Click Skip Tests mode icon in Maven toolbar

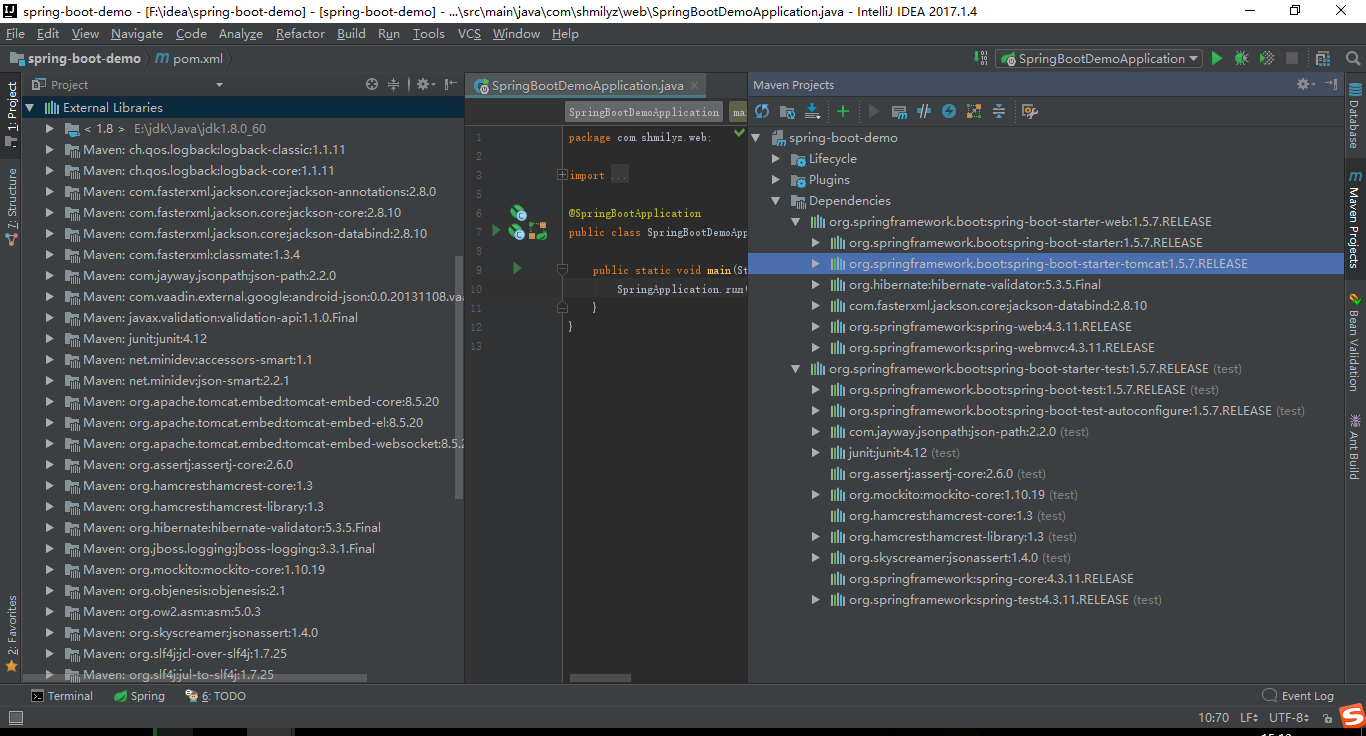click(925, 111)
